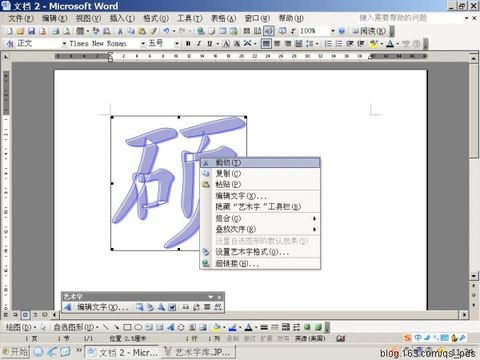This screenshot has width=480, height=360.
Task: Expand the 叠放次序 submenu in context menu
Action: (x=314, y=229)
